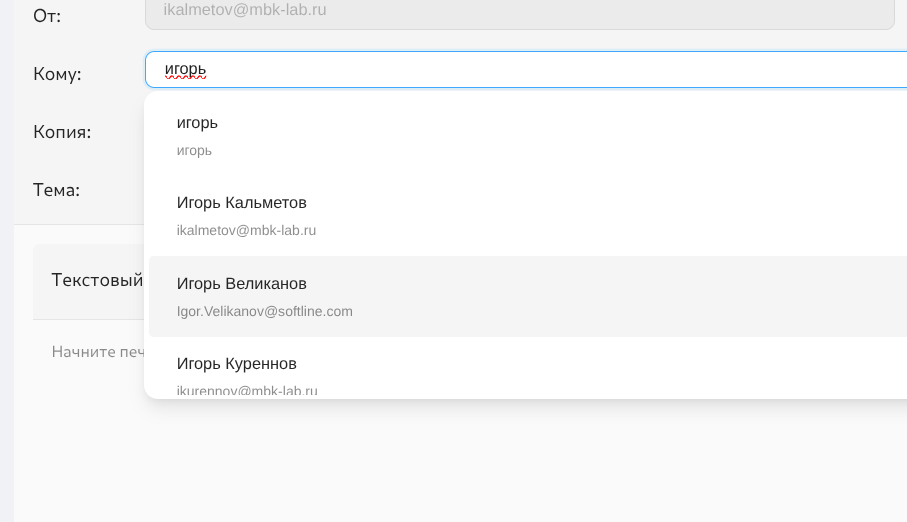Screen dimensions: 907x522
Task: Click the ikurennov@mbk-lab.ru address in the dropdown
Action: (247, 391)
